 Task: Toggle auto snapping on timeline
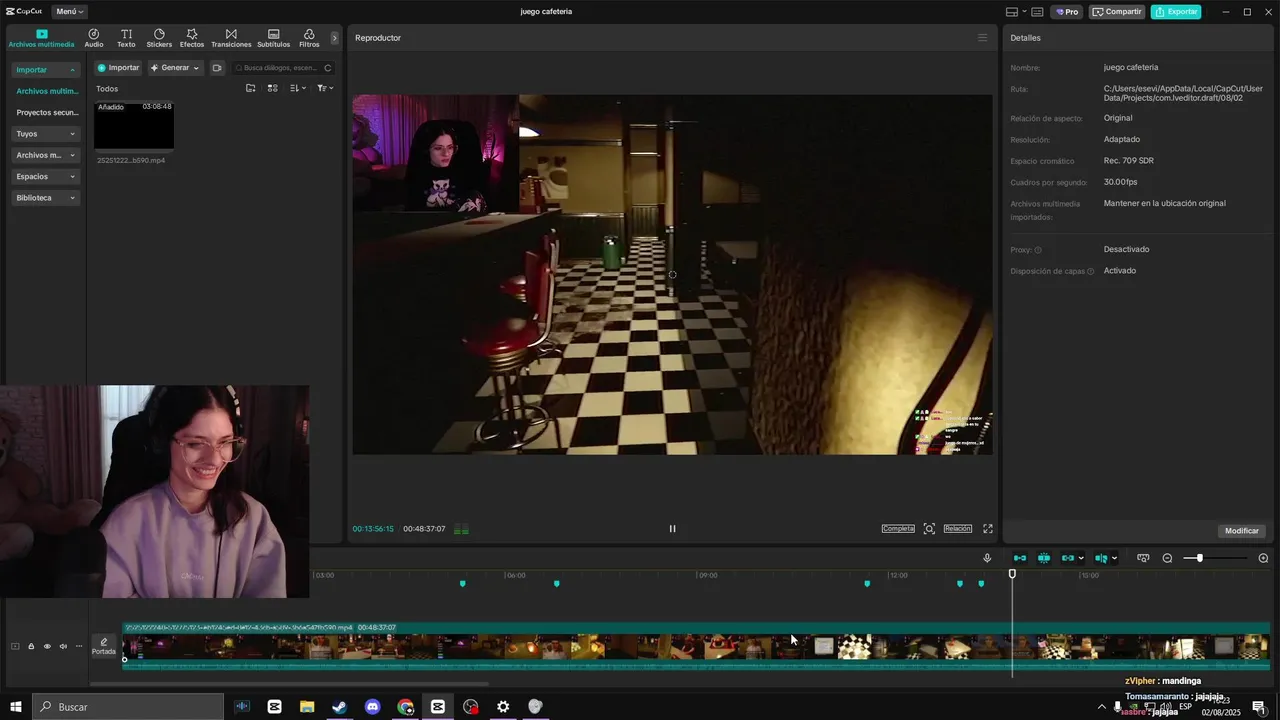pos(1044,558)
